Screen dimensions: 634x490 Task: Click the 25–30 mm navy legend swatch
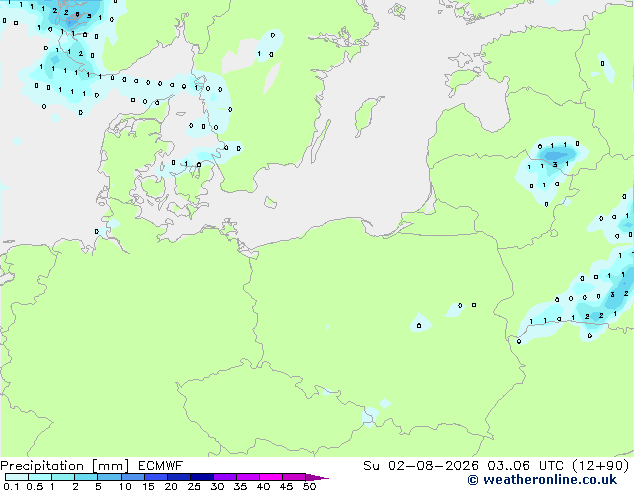click(x=201, y=477)
